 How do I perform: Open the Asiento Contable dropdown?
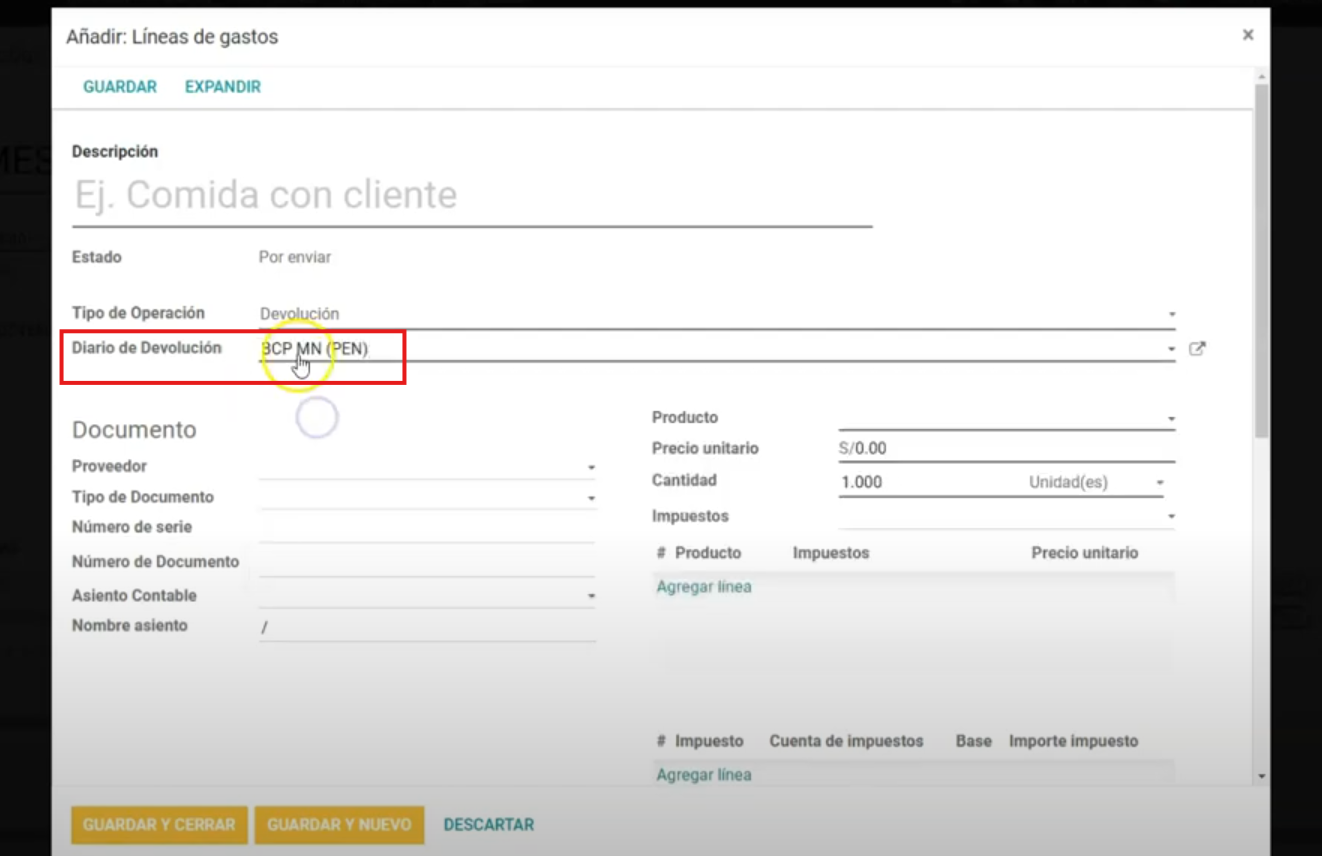(x=590, y=596)
